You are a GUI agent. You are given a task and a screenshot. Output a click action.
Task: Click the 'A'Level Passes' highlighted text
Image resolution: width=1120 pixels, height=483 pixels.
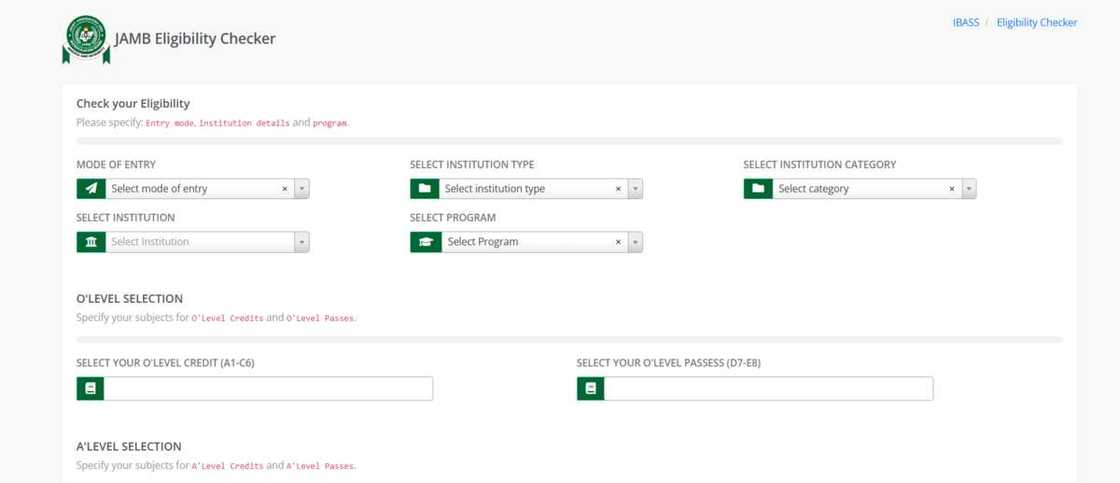tap(320, 467)
